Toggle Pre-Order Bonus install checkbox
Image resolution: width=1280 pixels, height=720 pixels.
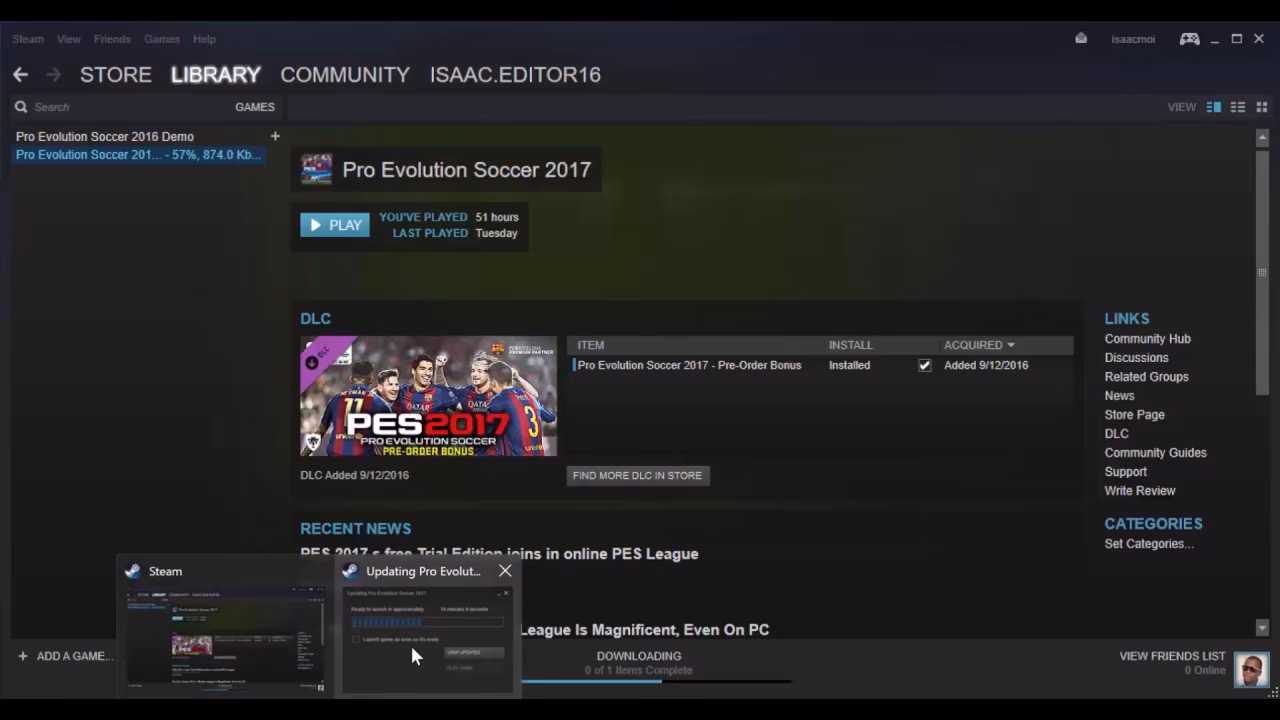[925, 365]
